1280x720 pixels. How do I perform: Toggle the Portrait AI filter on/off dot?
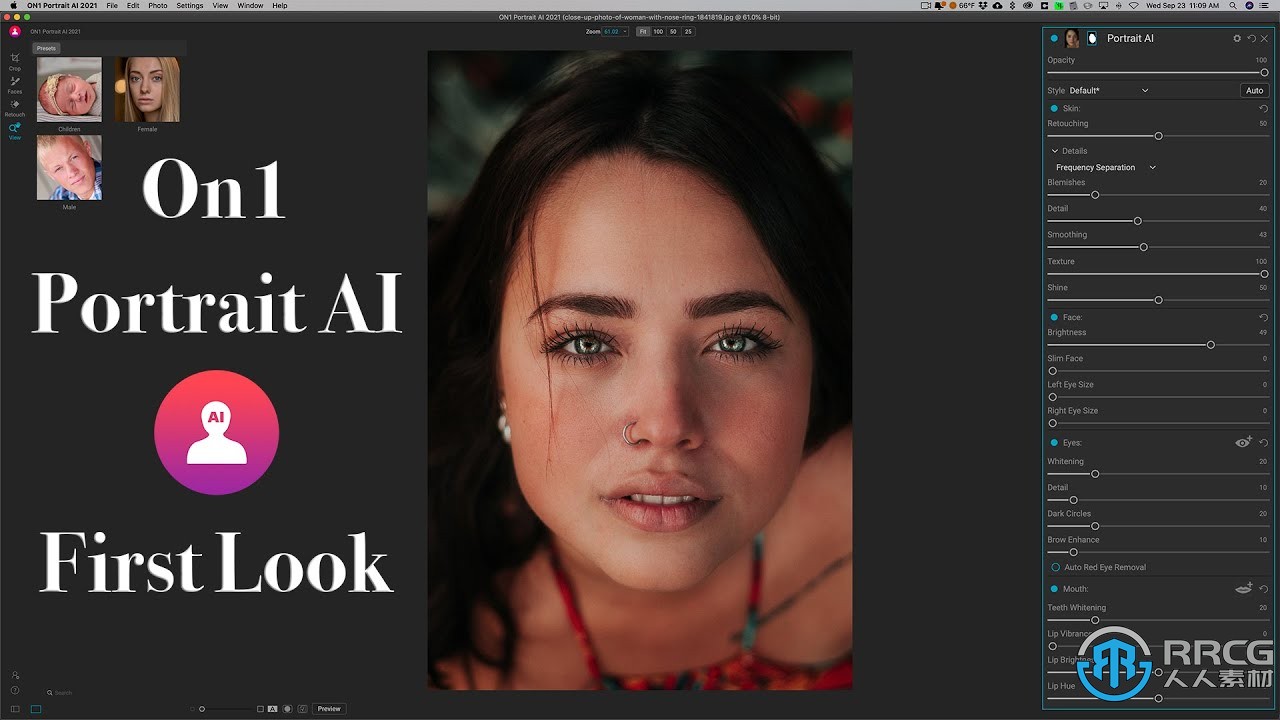point(1054,38)
